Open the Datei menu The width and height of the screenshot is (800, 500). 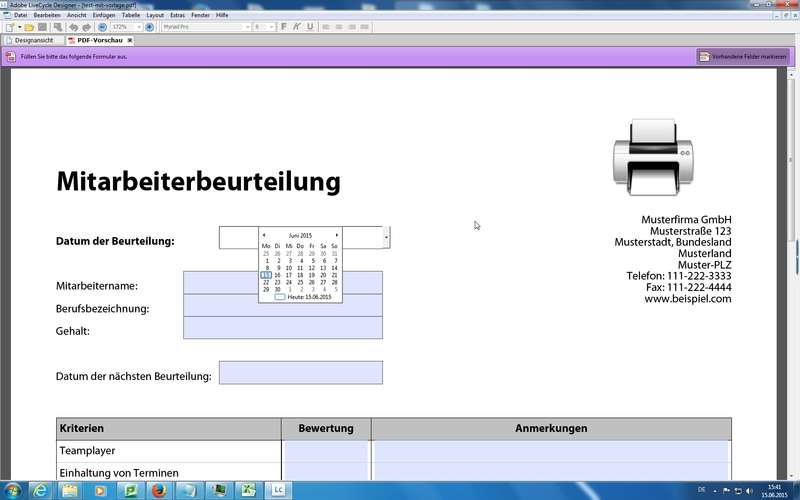pyautogui.click(x=20, y=15)
